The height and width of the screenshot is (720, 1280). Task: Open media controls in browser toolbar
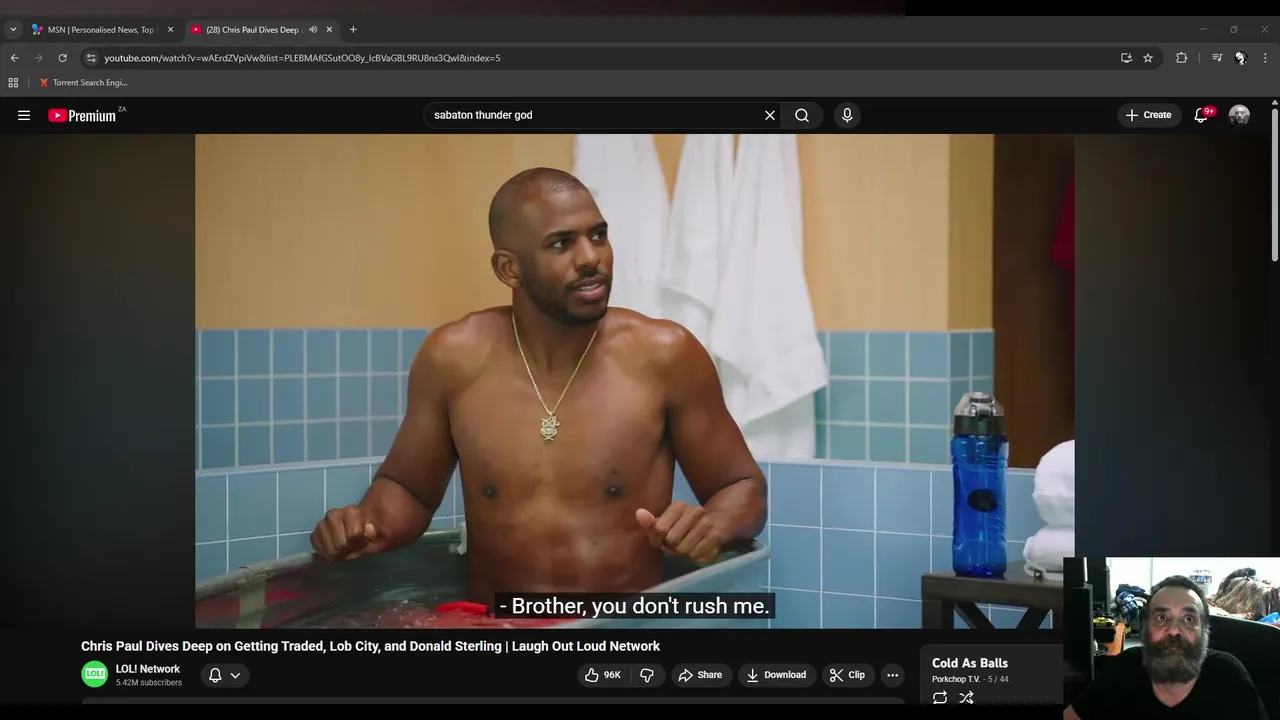point(1217,58)
